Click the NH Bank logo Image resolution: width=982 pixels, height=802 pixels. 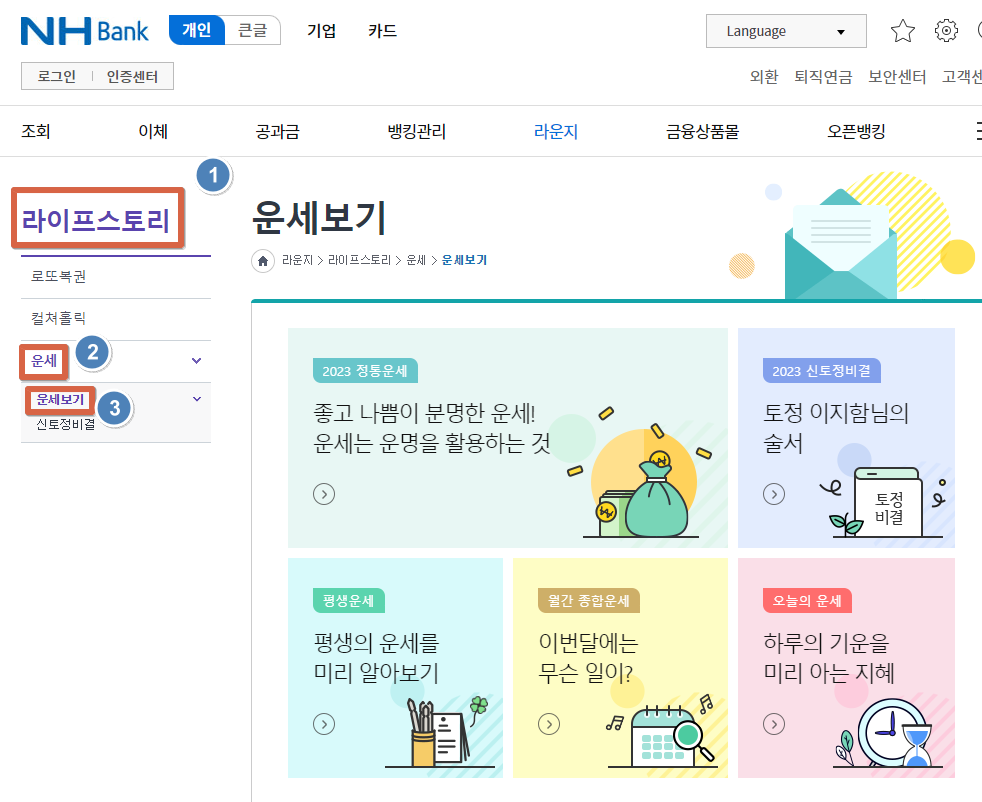pos(85,31)
